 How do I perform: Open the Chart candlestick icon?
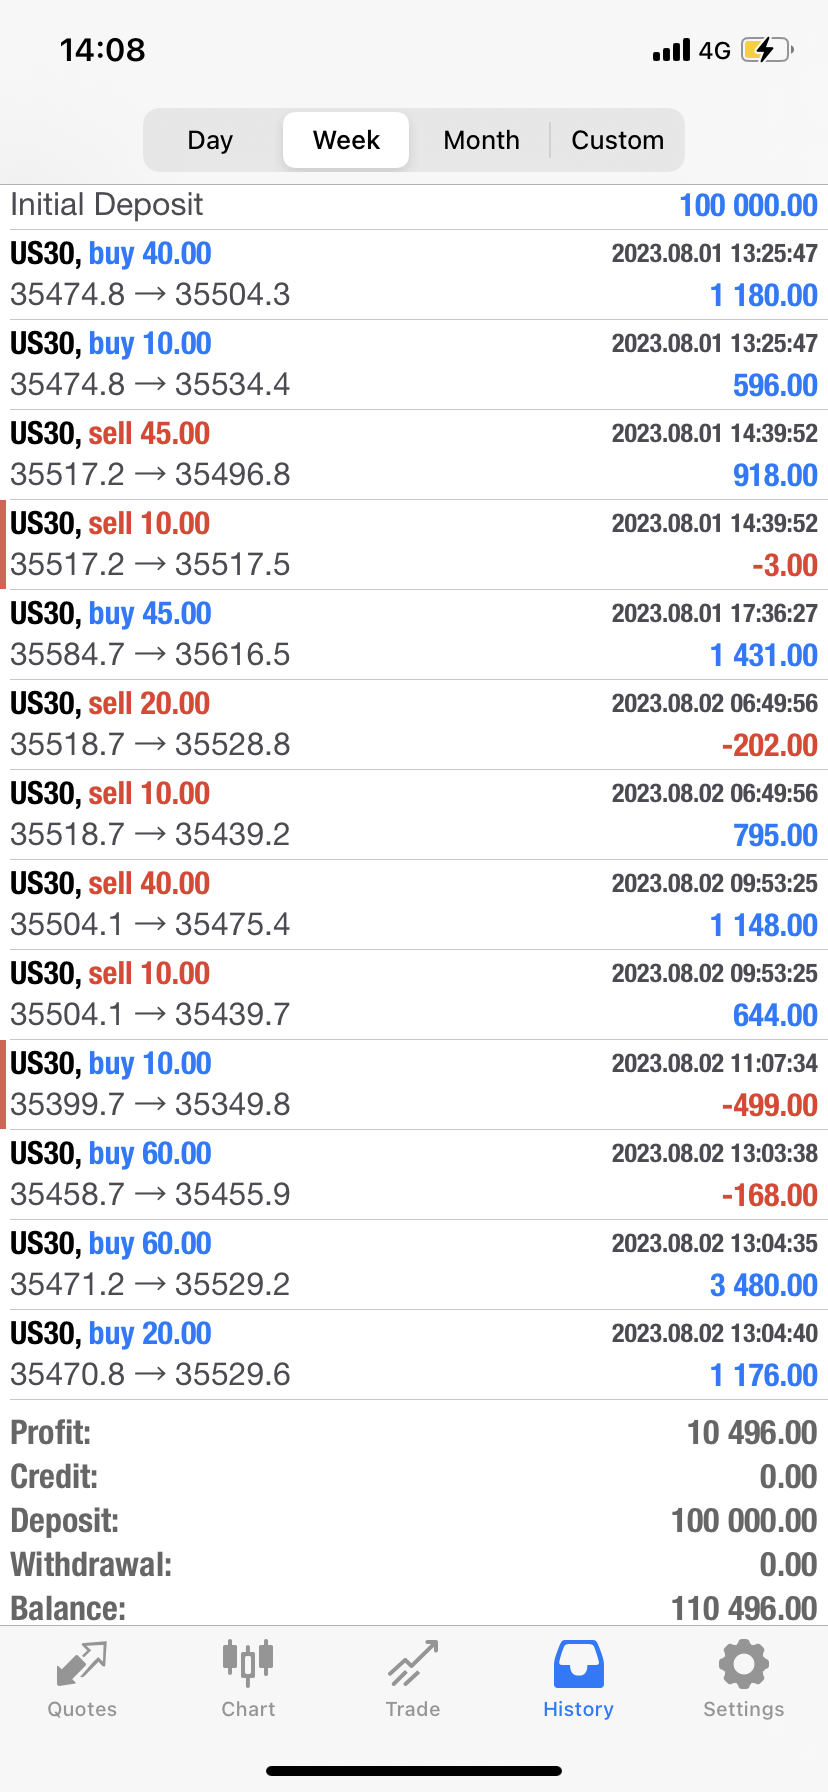pos(248,1663)
